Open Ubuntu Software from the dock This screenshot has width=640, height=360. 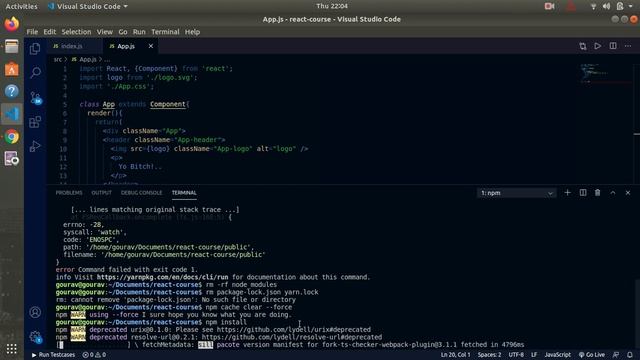click(x=11, y=69)
